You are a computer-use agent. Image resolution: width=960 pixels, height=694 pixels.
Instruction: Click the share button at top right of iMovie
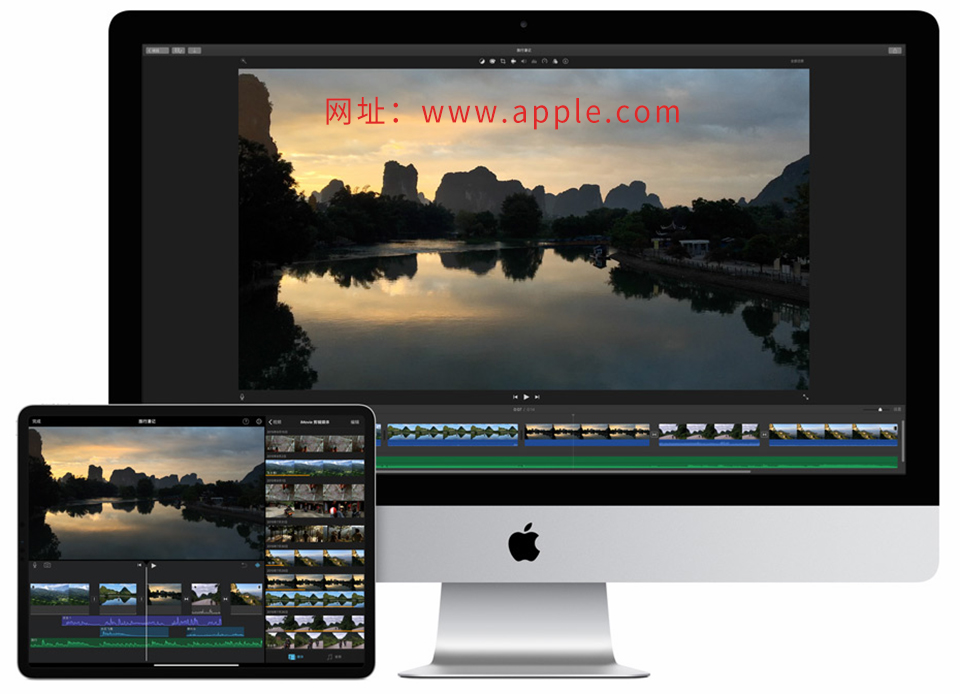click(x=894, y=50)
